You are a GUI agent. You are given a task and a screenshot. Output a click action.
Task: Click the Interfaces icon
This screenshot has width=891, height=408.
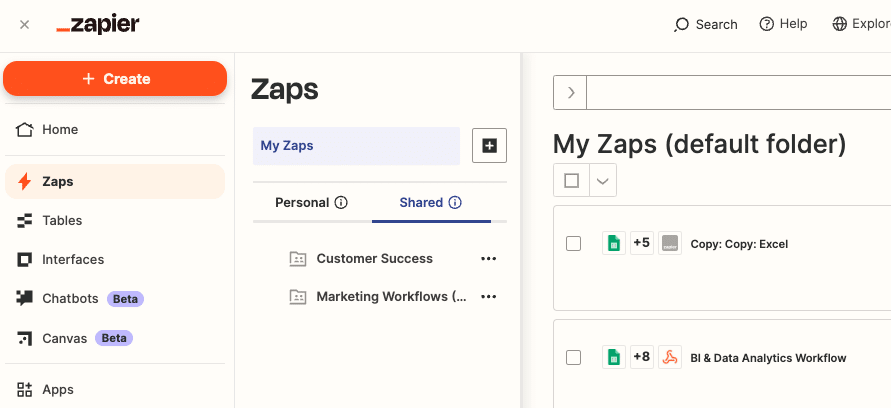(24, 260)
